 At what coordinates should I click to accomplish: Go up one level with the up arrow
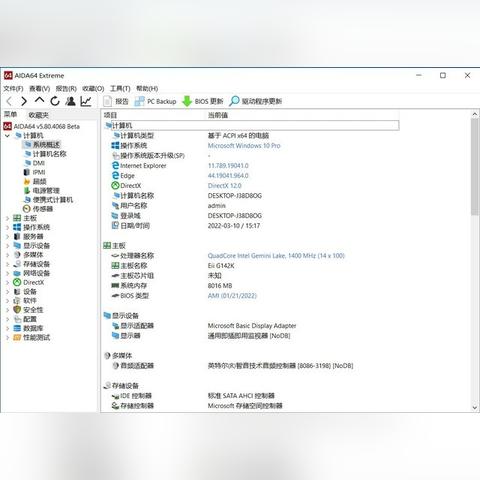click(x=39, y=100)
